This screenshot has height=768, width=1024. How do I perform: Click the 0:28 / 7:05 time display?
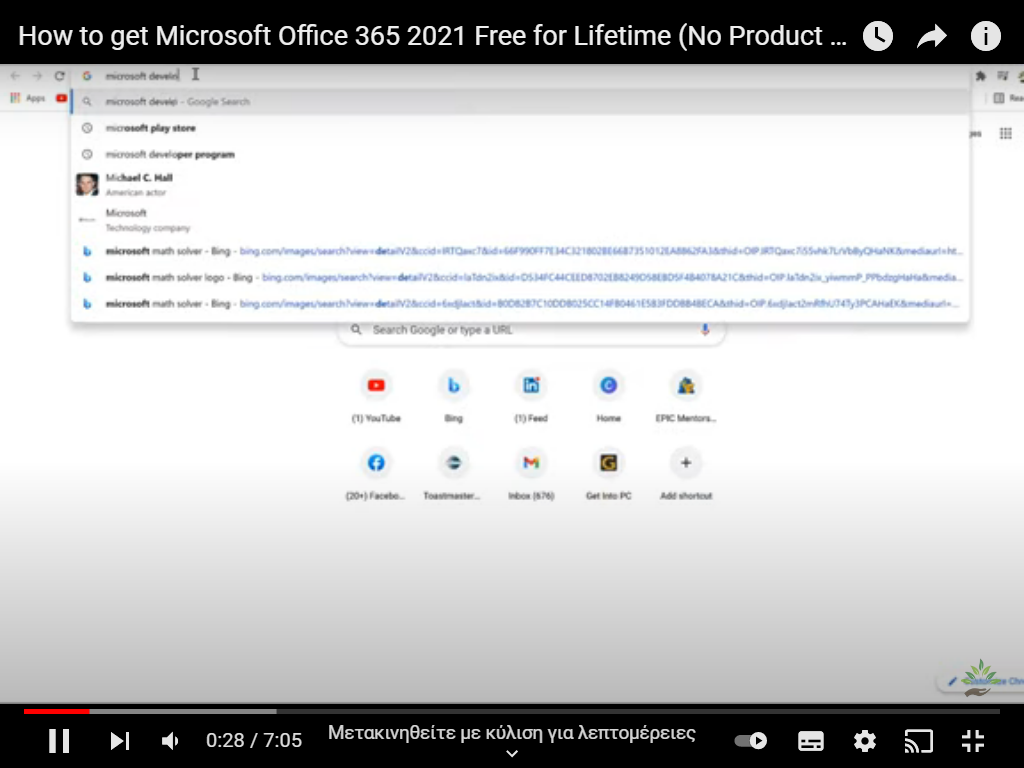point(254,741)
